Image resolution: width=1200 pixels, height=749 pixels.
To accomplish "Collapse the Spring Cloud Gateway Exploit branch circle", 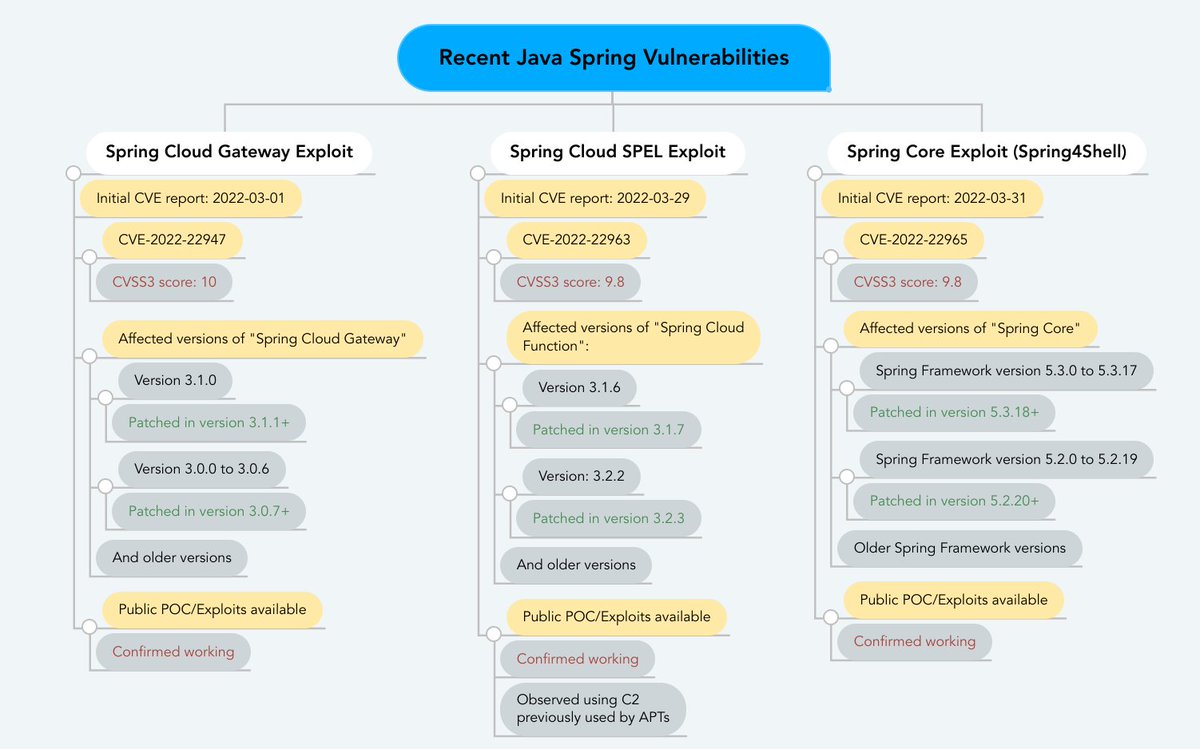I will point(73,174).
